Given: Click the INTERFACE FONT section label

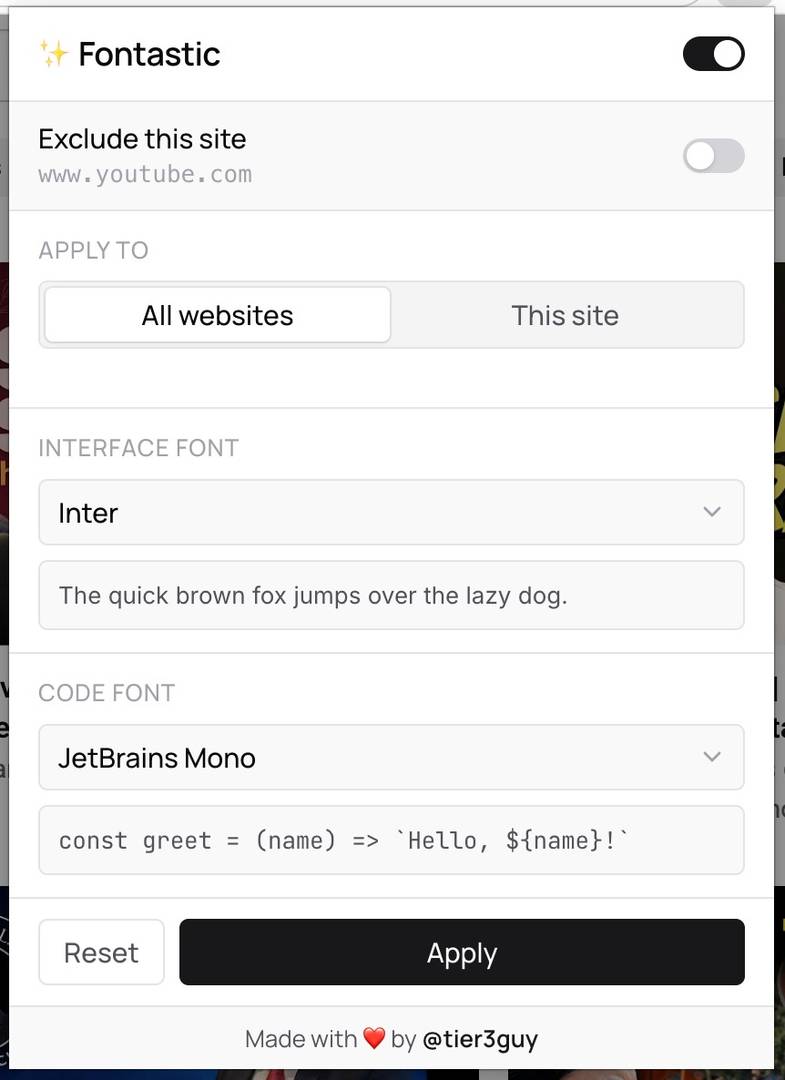Looking at the screenshot, I should pyautogui.click(x=138, y=448).
